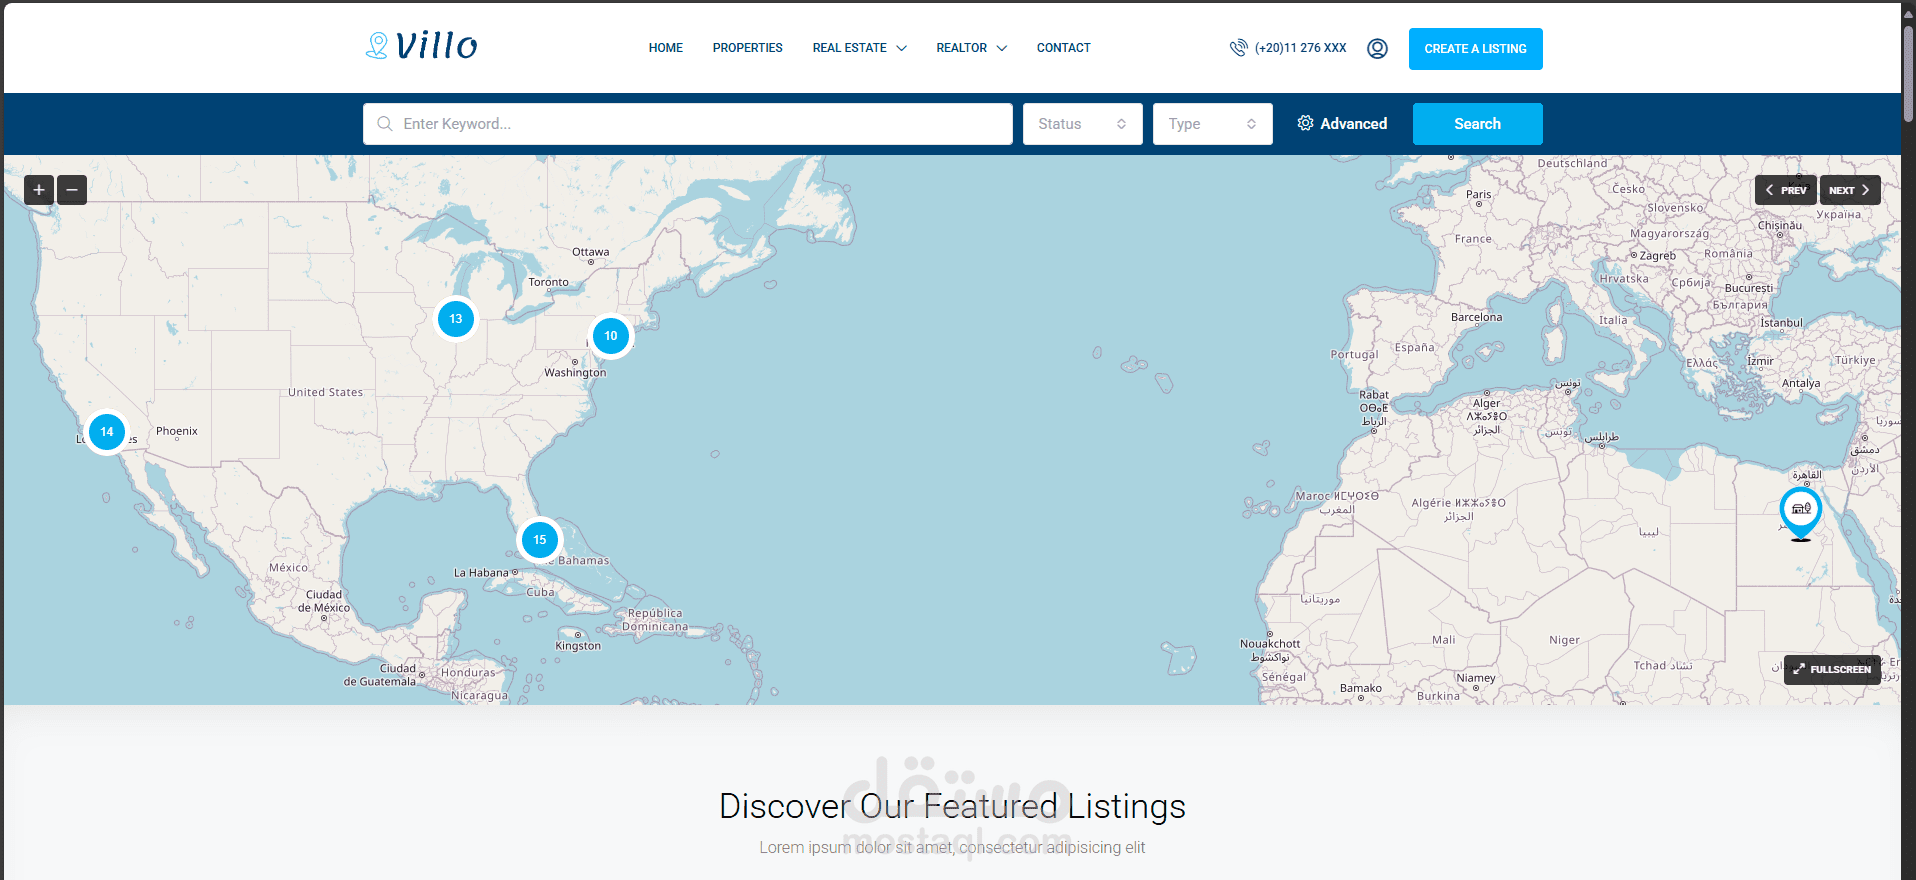Click the La Habana label on map
The image size is (1916, 880).
pos(481,573)
